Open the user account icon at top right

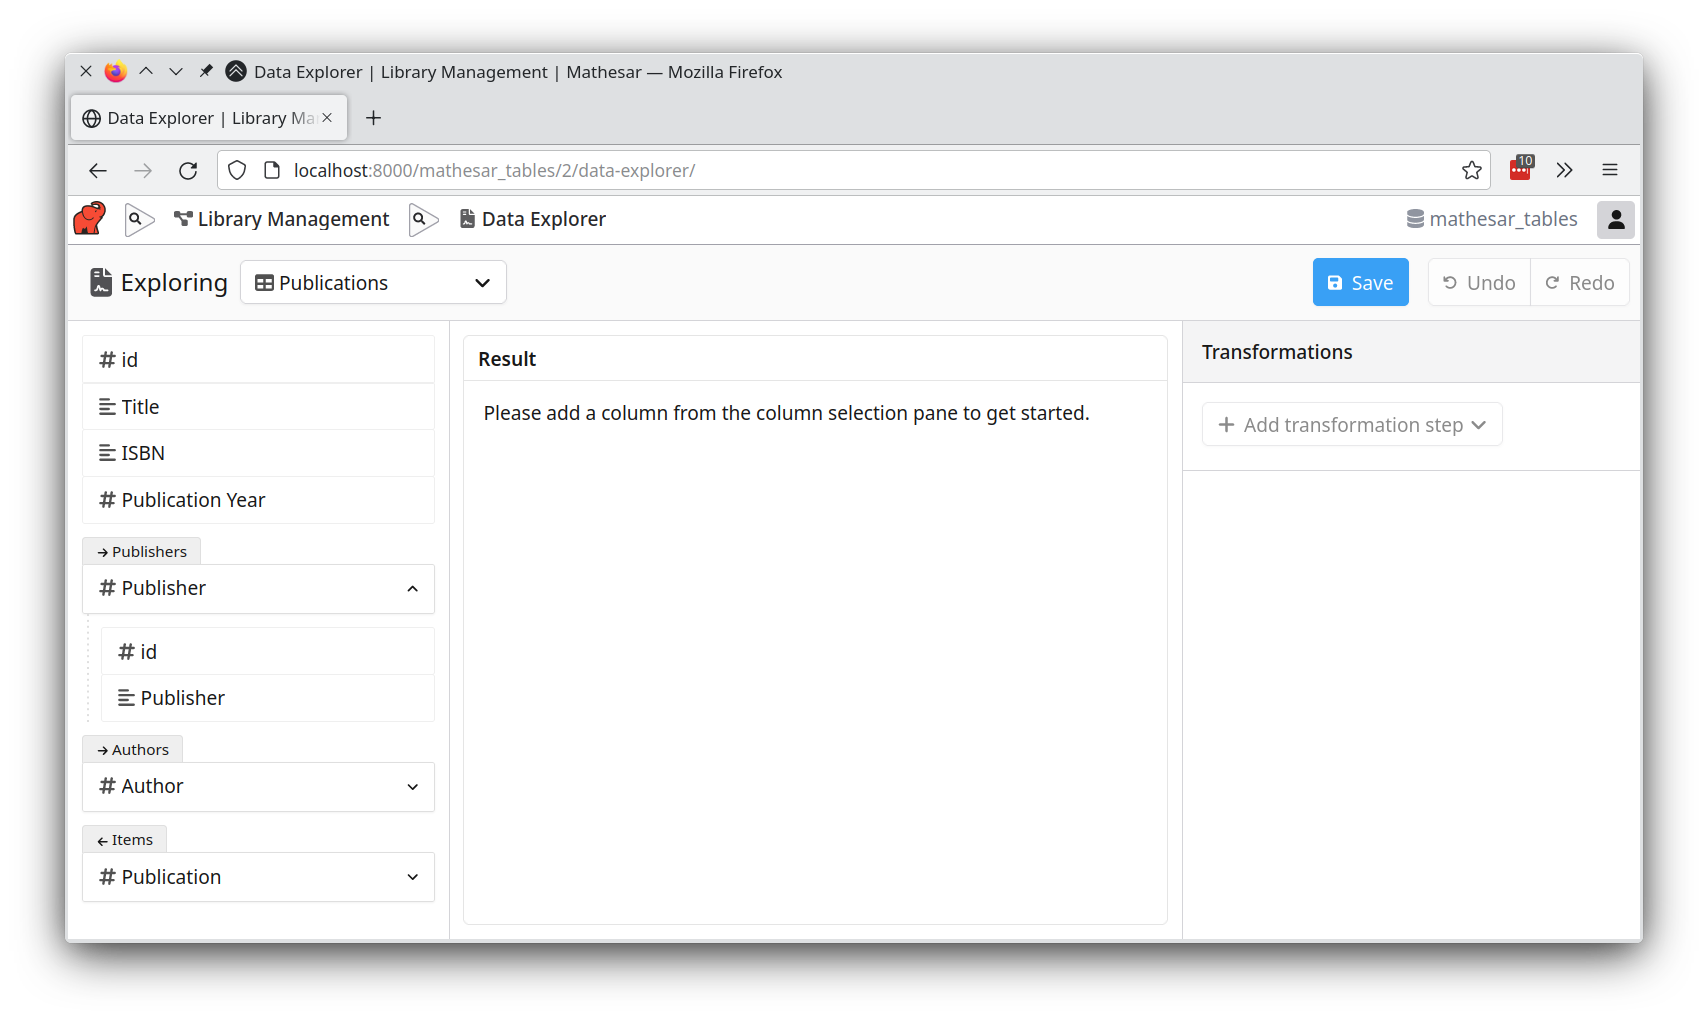click(1616, 219)
